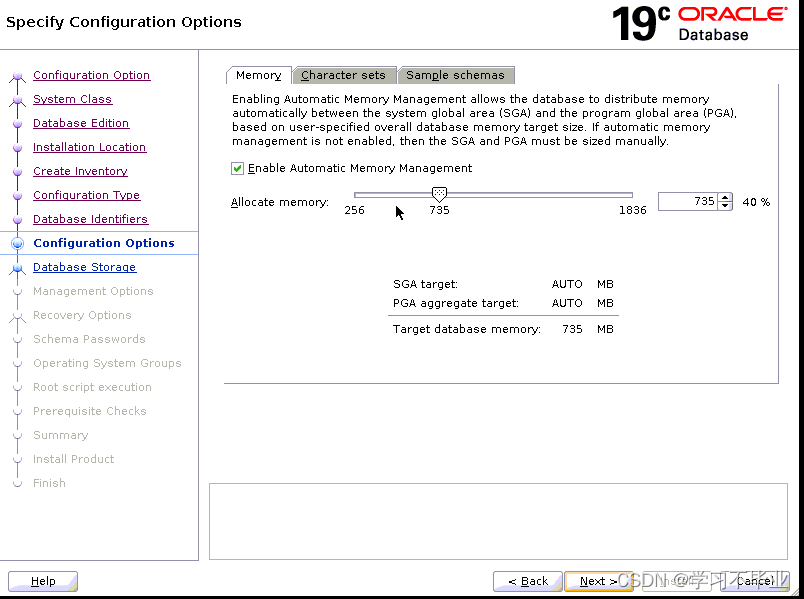
Task: Increase memory using the up spinner arrow
Action: (x=725, y=197)
